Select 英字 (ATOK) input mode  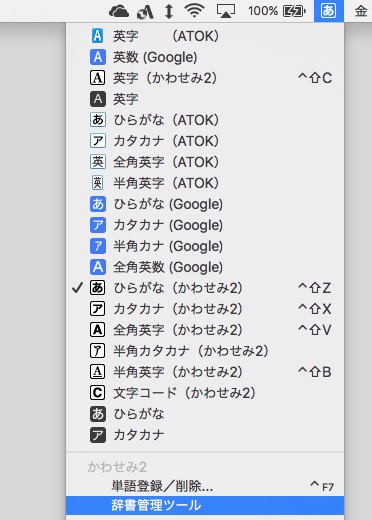205,36
